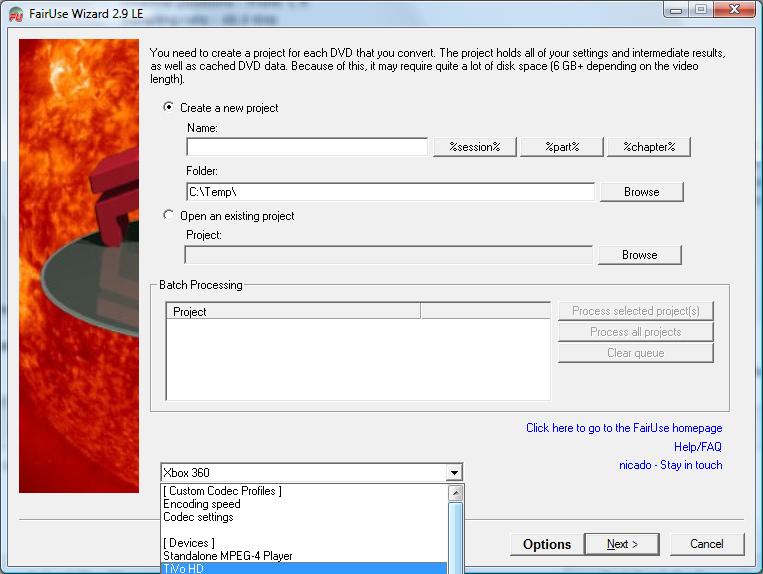The height and width of the screenshot is (574, 763).
Task: Choose Standalone MPEG-4 Player from list
Action: coord(304,556)
